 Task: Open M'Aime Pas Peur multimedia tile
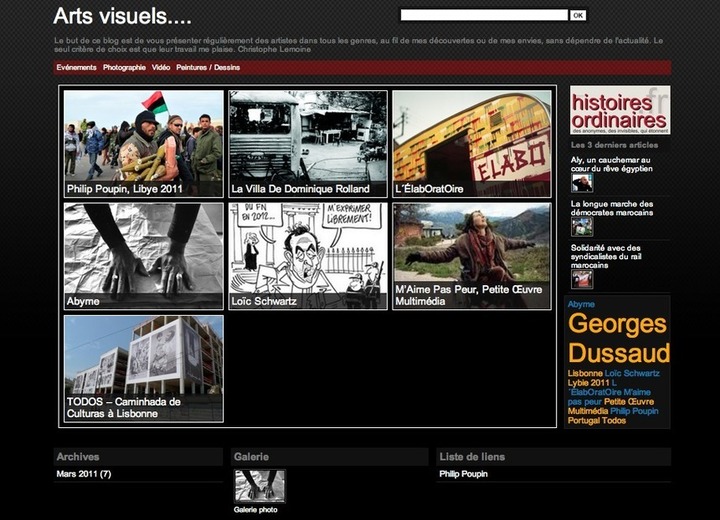pos(471,256)
